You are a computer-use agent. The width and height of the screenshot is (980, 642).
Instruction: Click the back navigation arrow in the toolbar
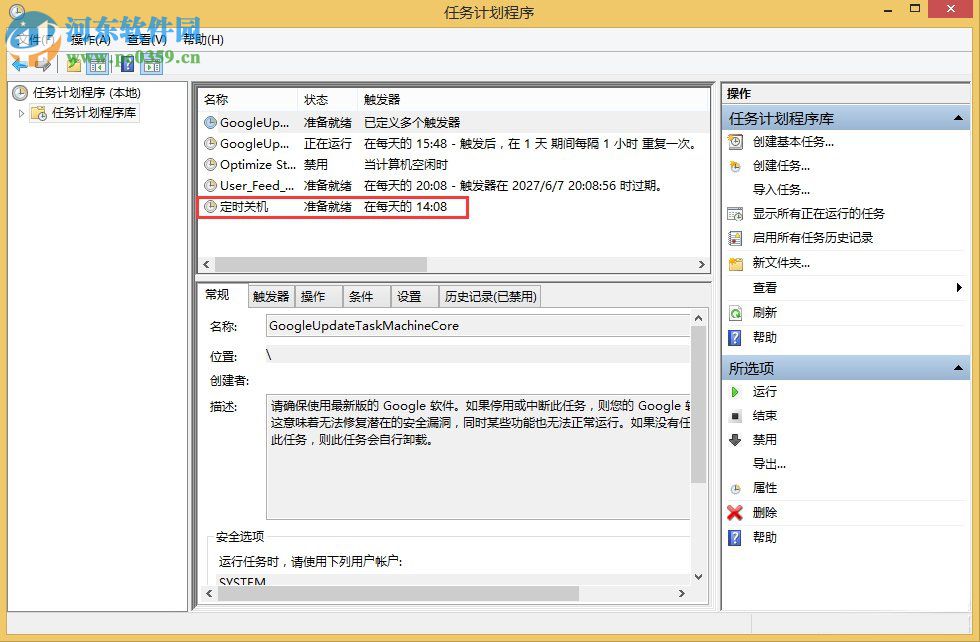point(20,63)
